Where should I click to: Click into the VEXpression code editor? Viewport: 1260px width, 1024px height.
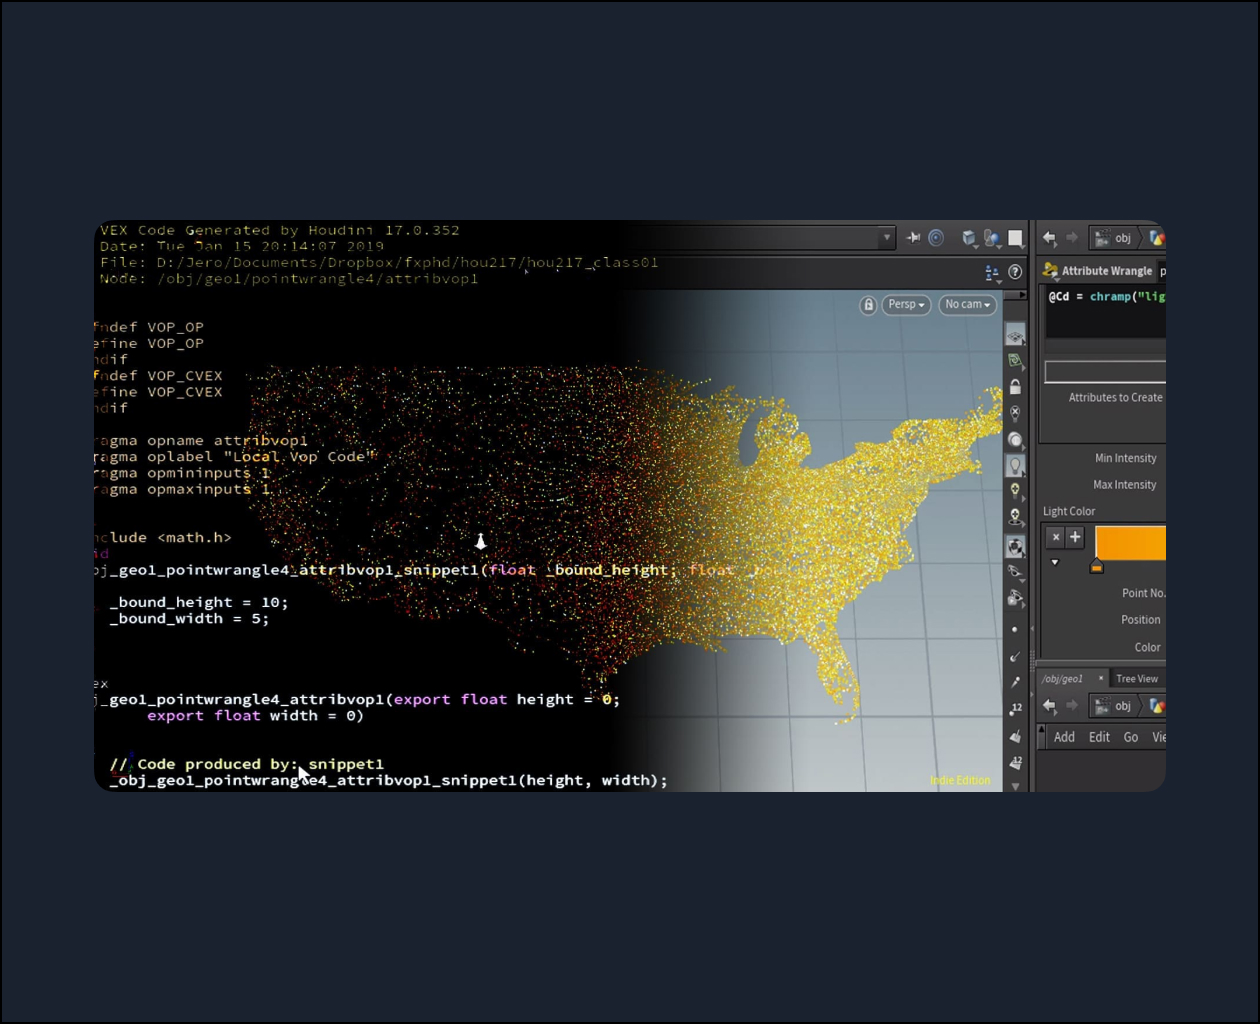[1105, 313]
